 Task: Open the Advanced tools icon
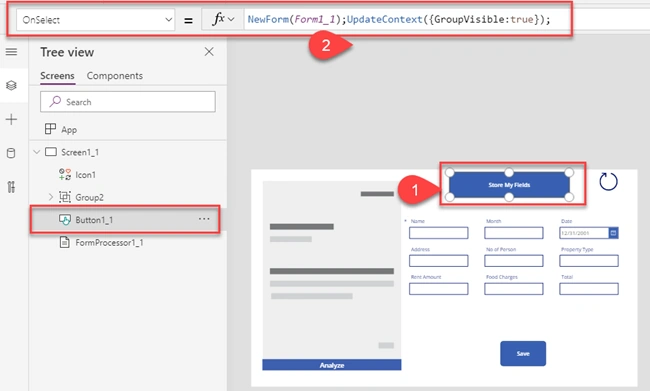click(x=12, y=187)
